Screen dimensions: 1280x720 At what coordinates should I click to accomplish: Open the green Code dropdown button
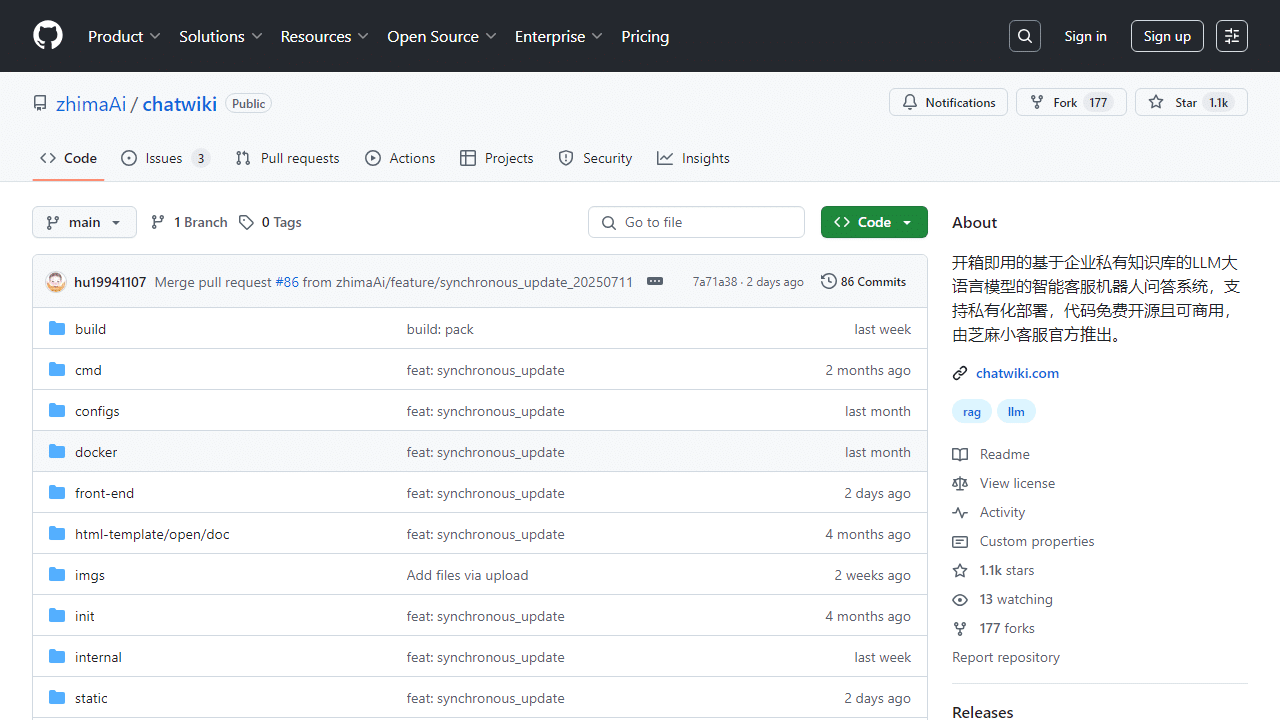pyautogui.click(x=874, y=222)
